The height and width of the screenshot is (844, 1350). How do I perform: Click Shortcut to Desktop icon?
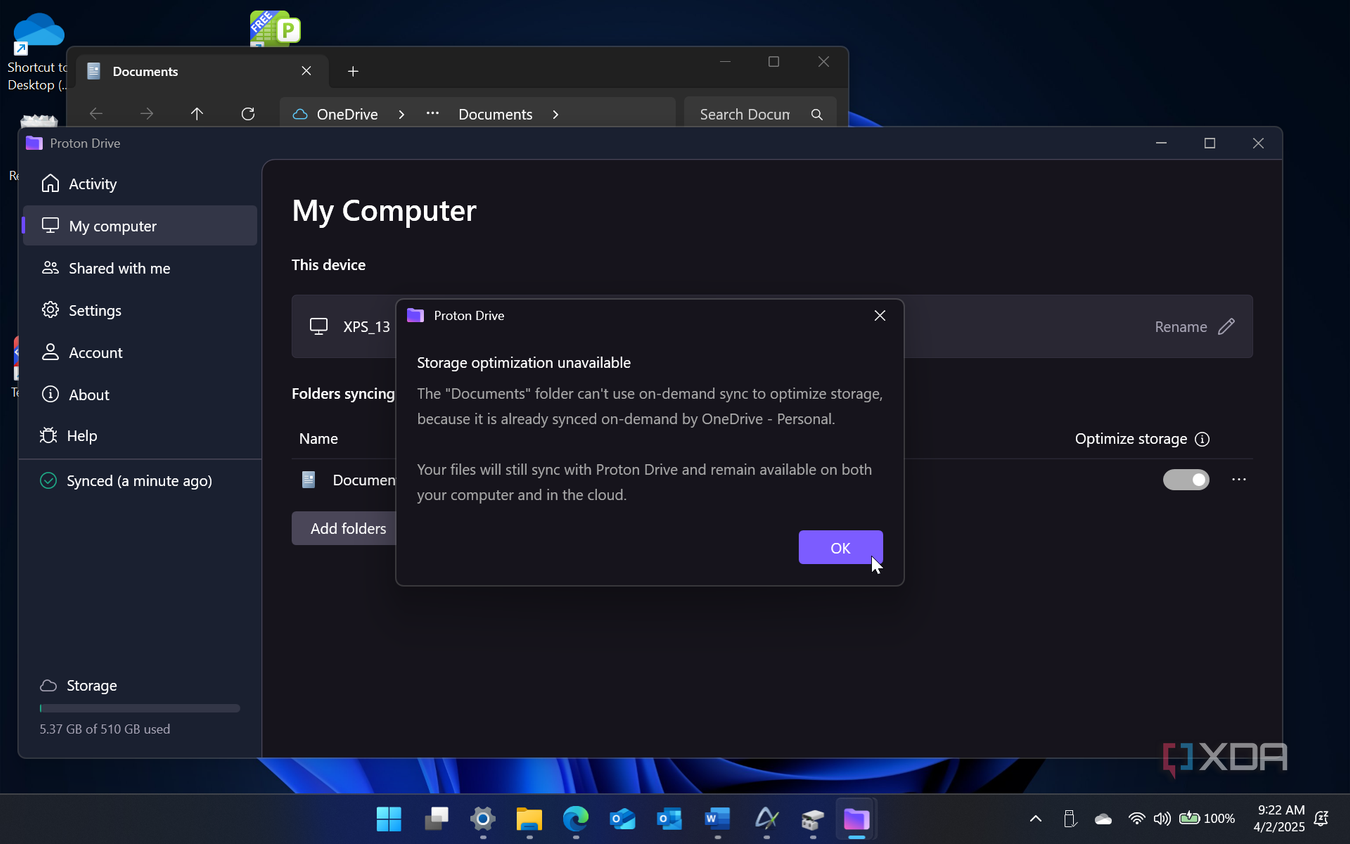(x=37, y=52)
